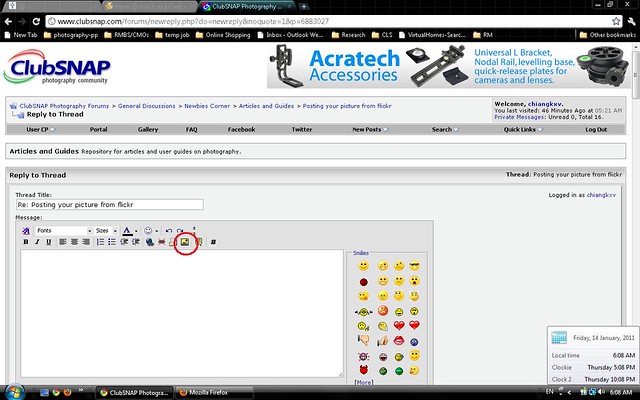
Task: Click inside the message text area
Action: tap(182, 313)
